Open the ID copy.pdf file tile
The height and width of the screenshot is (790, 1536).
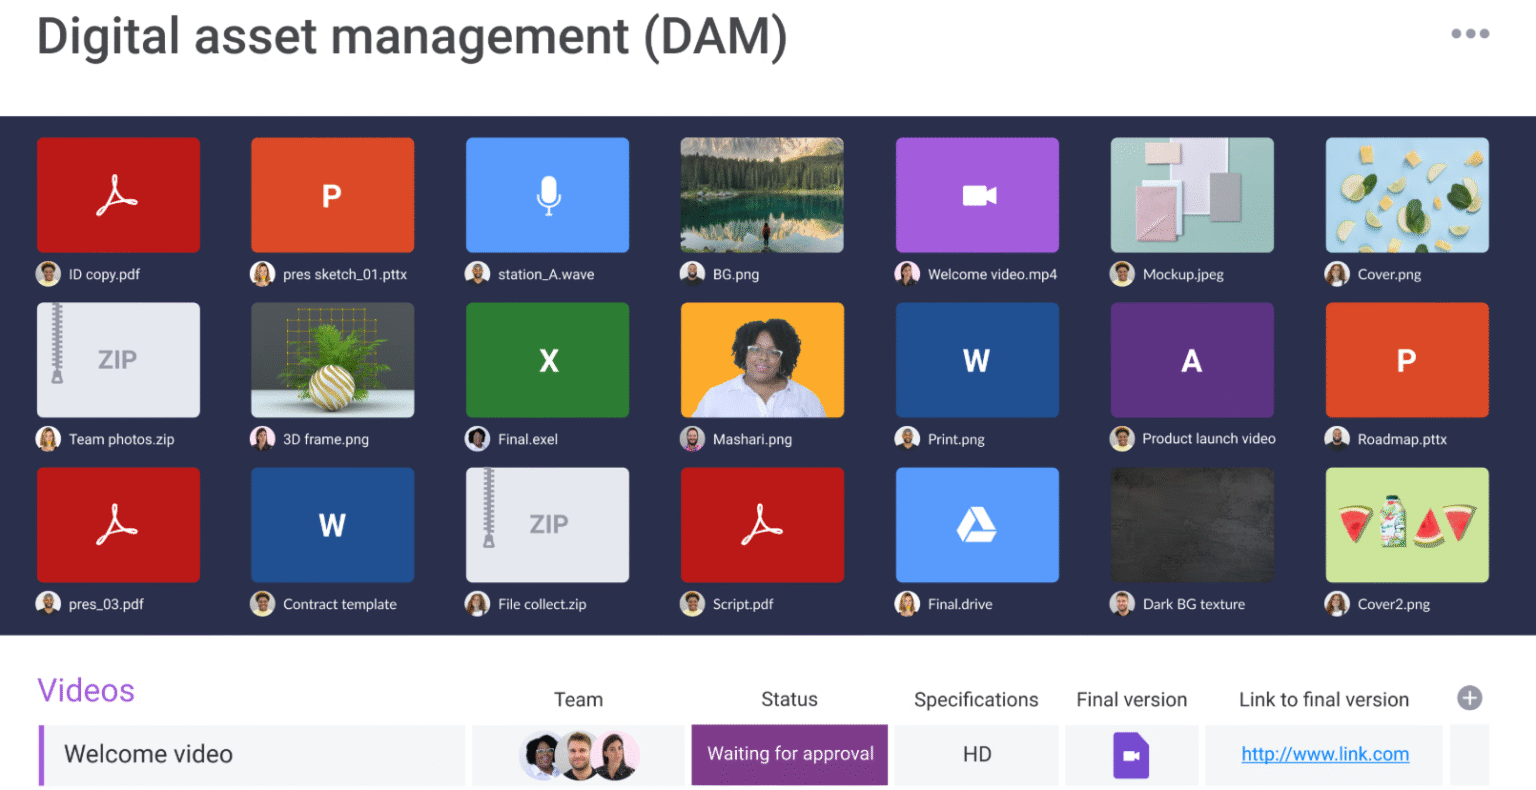coord(118,195)
